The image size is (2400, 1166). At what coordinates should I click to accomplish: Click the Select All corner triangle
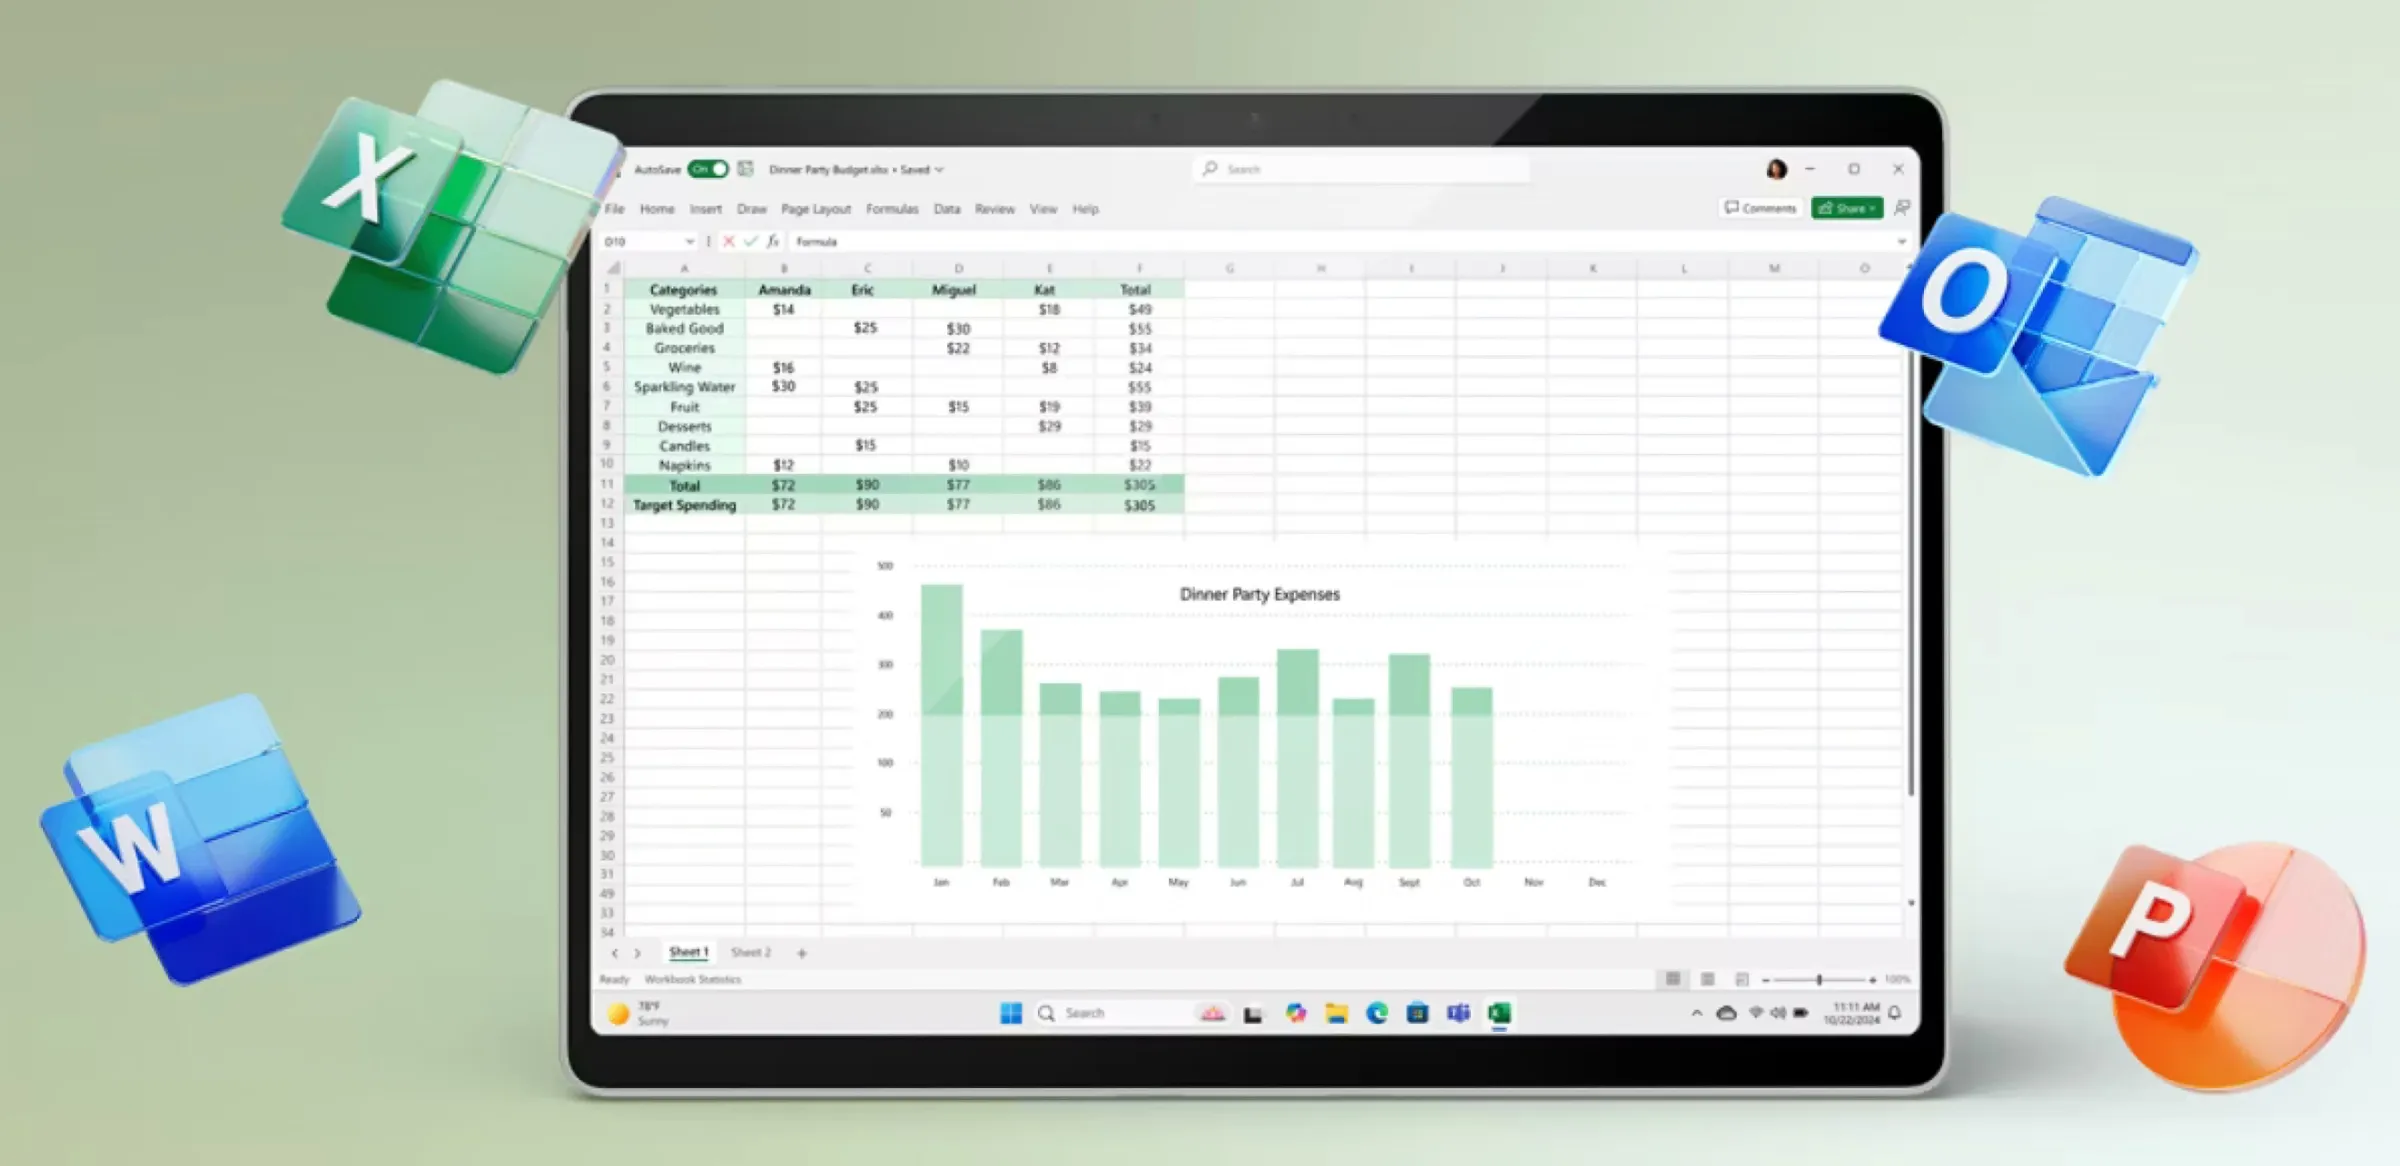(x=614, y=268)
